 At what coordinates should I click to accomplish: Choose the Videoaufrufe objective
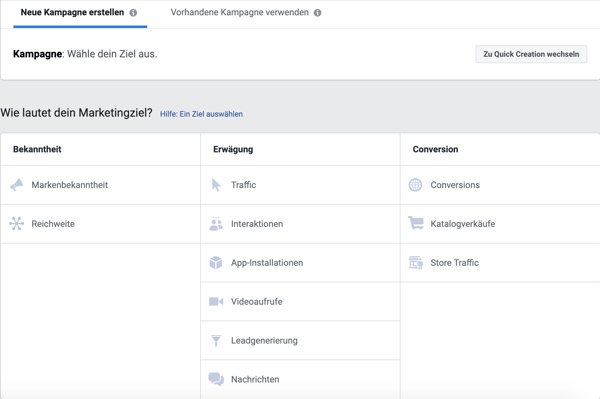click(x=300, y=302)
